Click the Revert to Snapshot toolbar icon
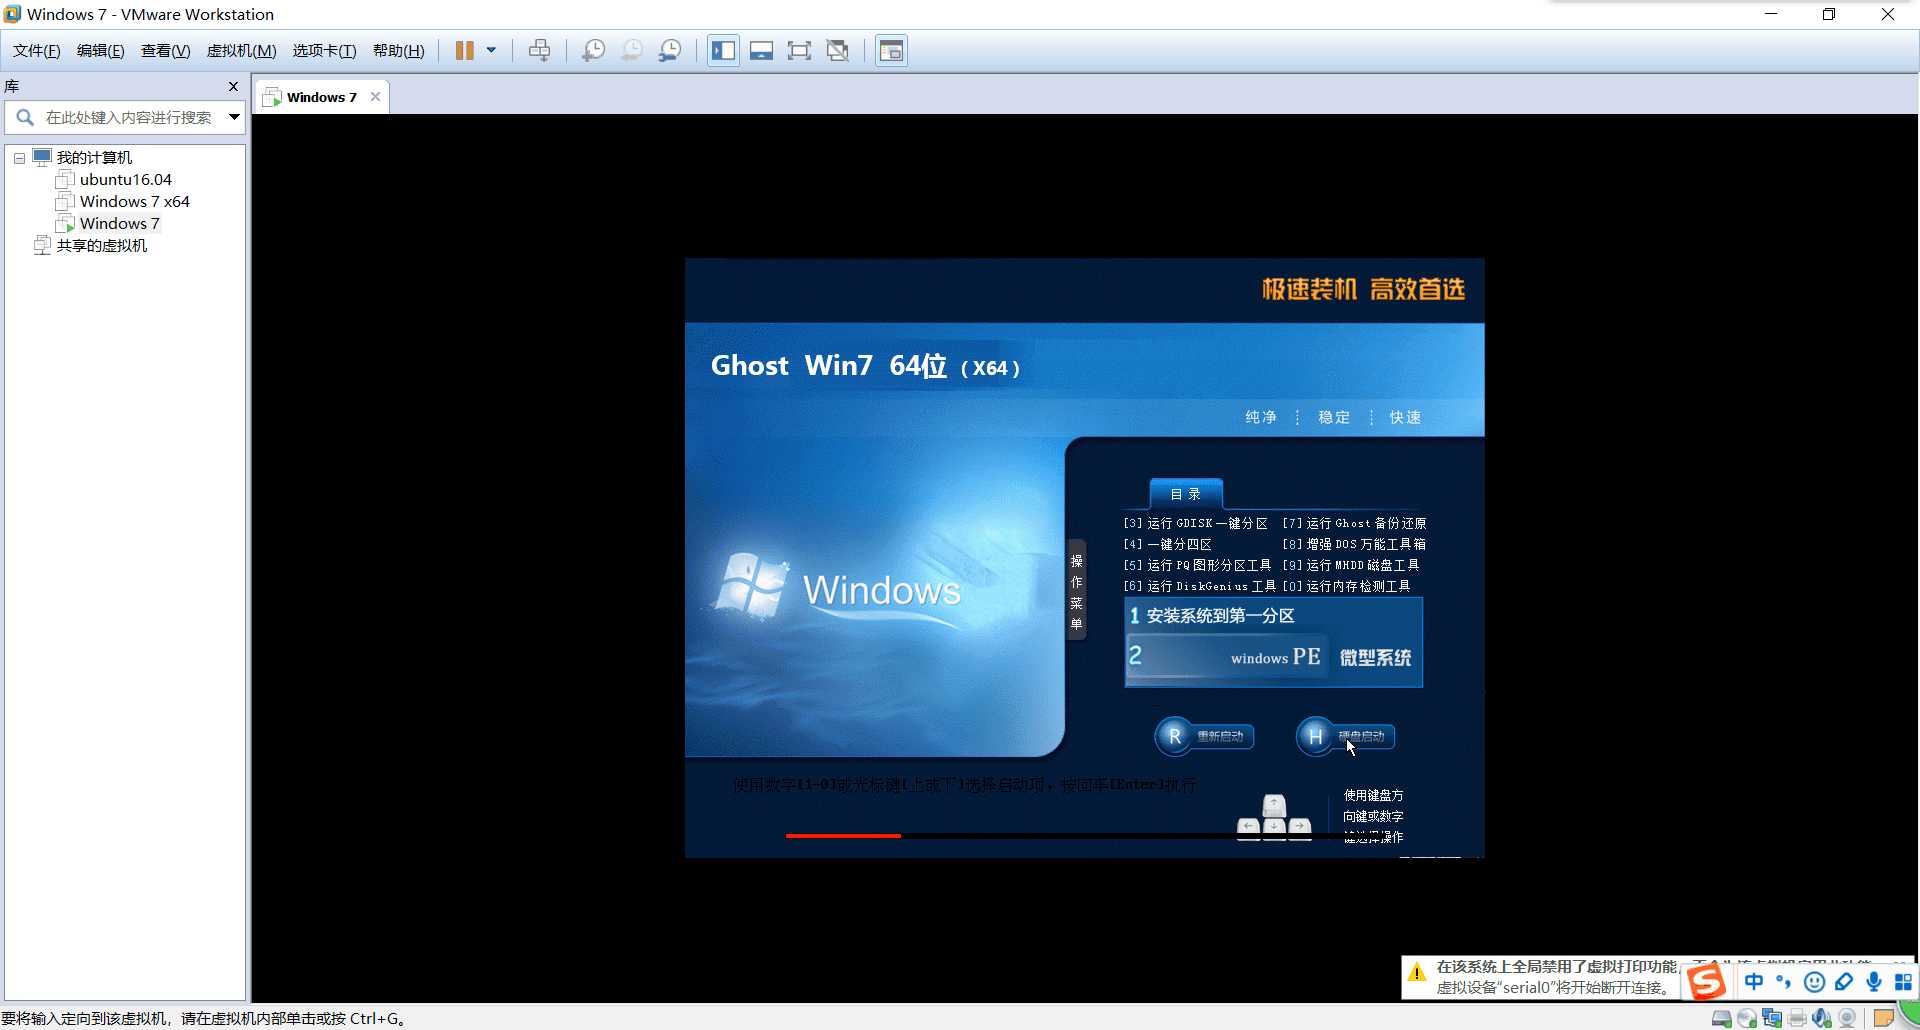 click(x=631, y=51)
